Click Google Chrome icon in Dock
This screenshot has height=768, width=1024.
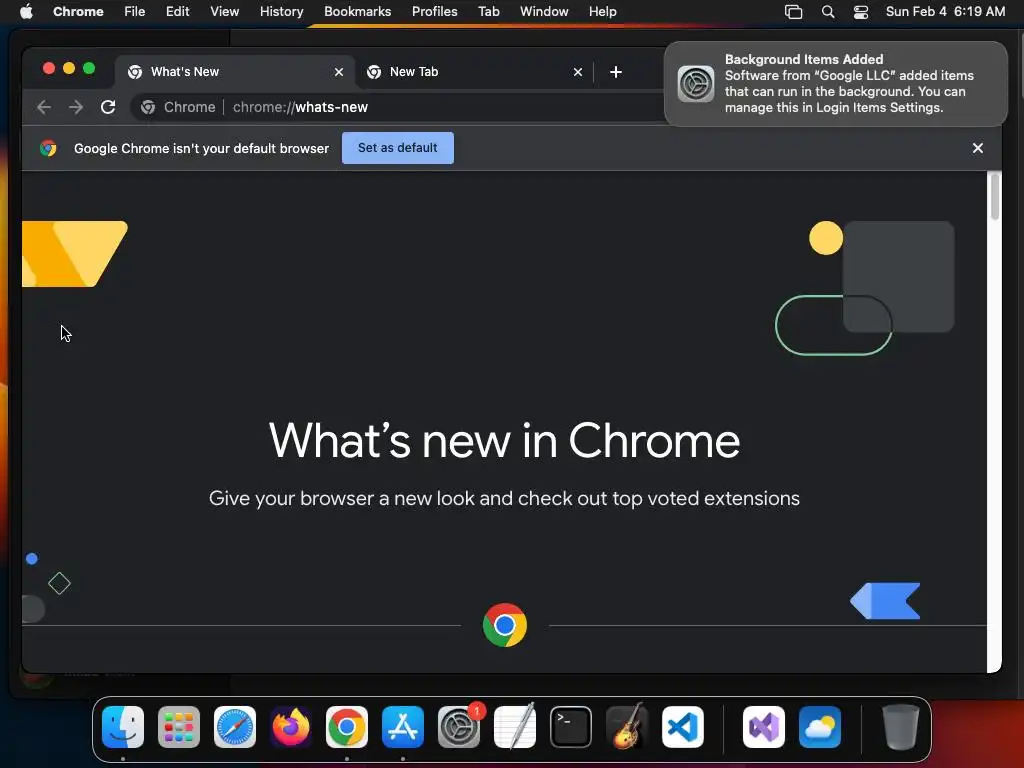[347, 727]
